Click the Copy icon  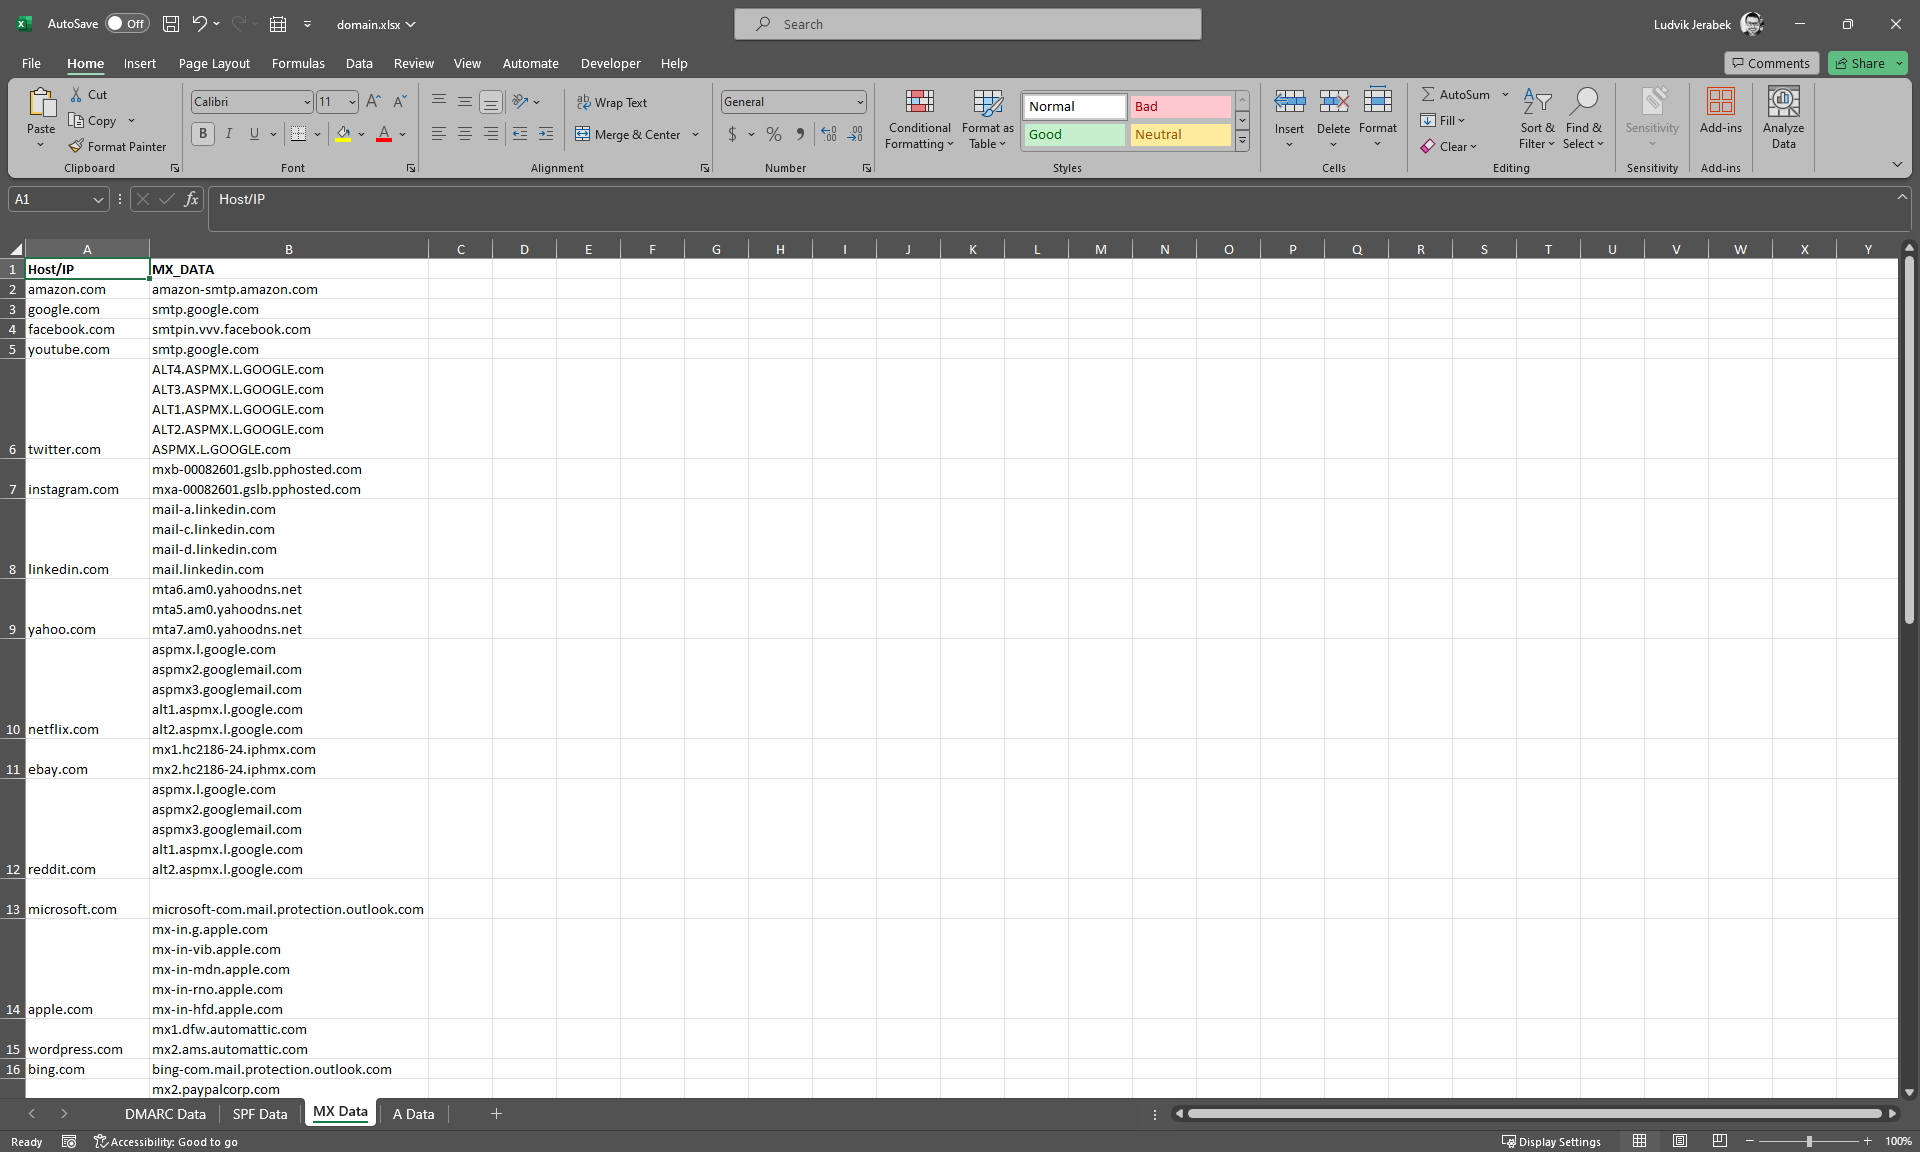click(77, 120)
